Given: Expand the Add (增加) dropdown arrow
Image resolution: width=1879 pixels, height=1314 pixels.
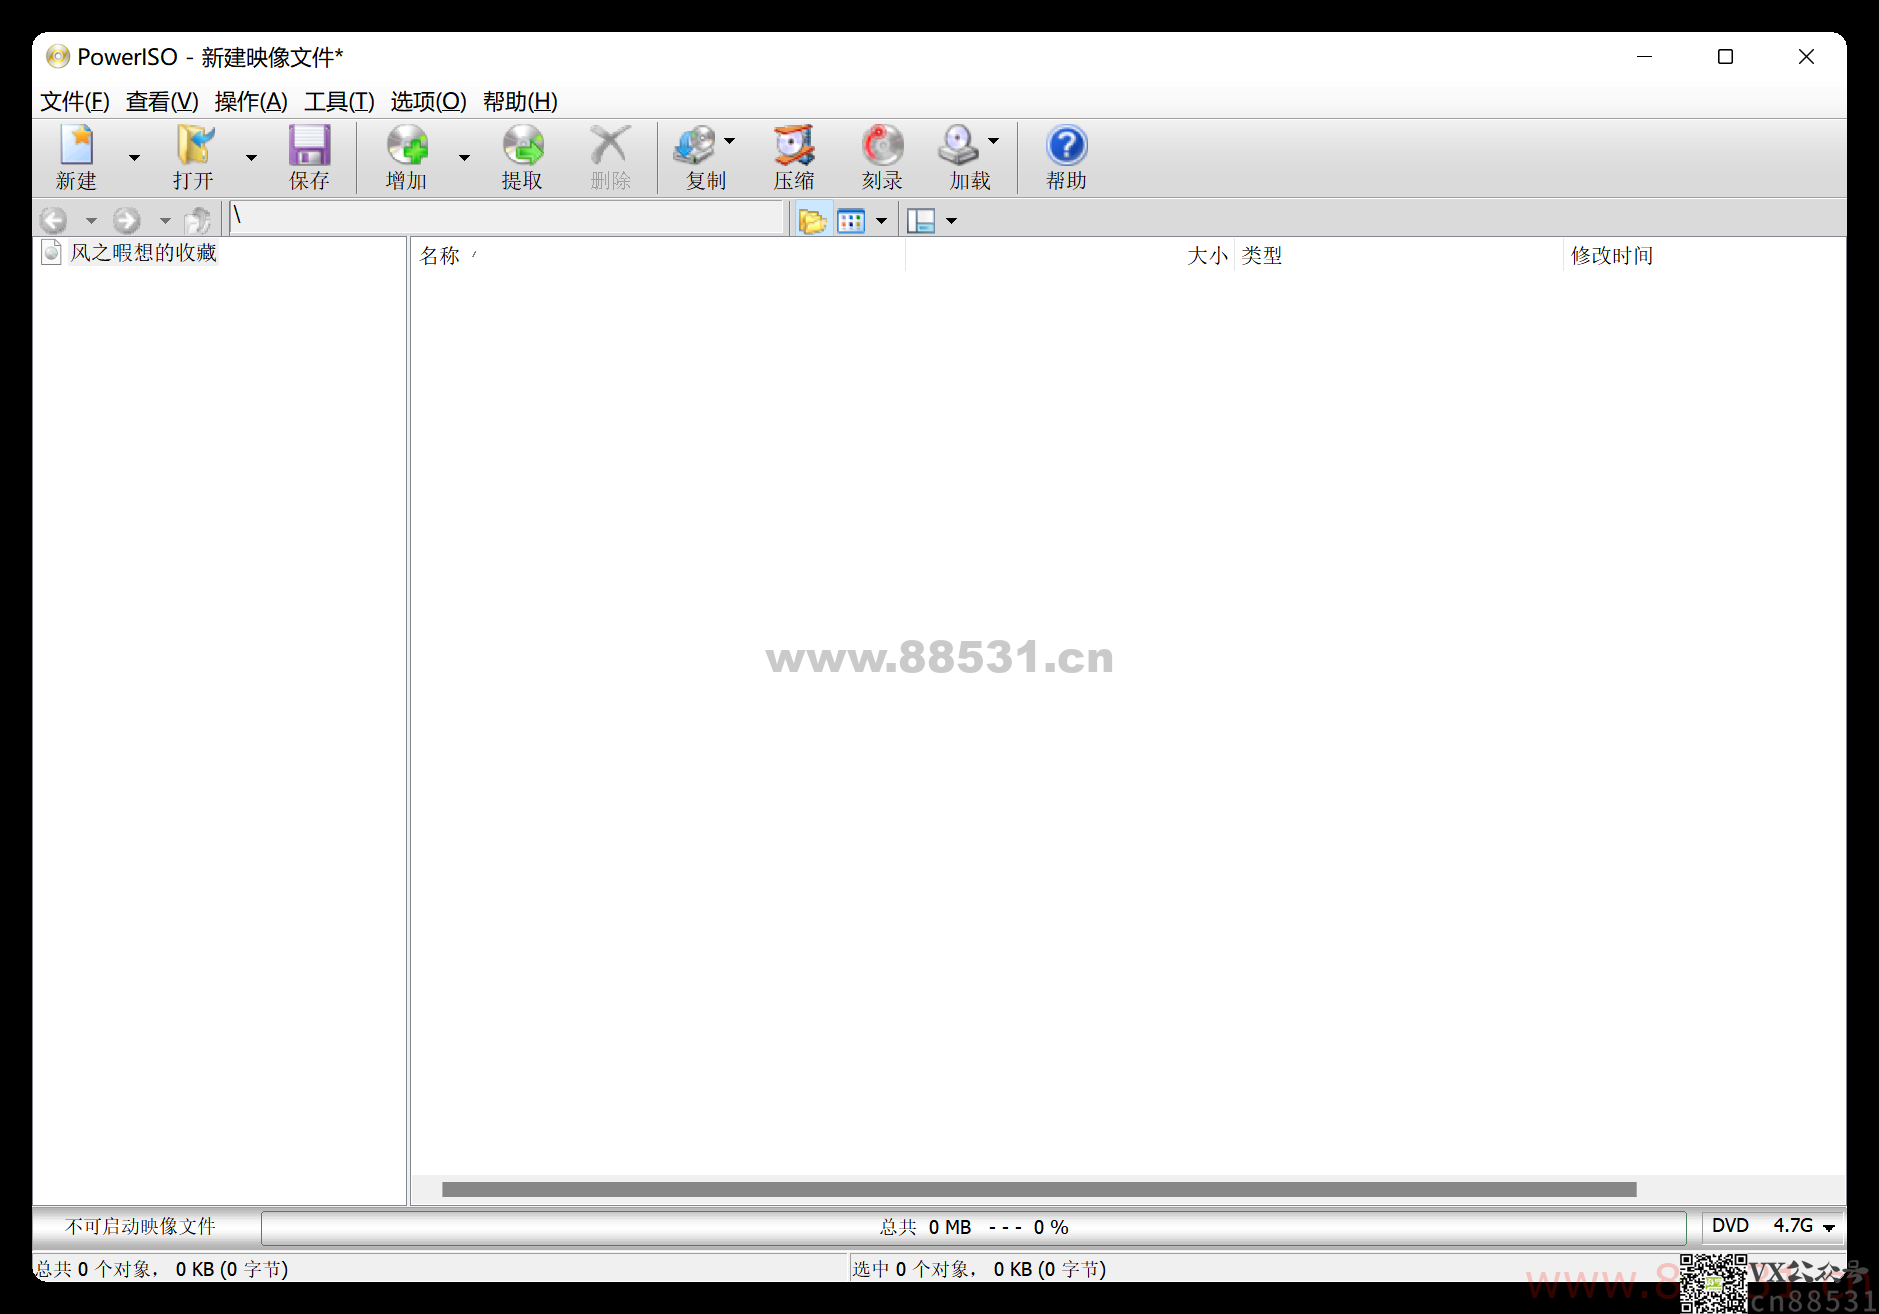Looking at the screenshot, I should (x=464, y=157).
